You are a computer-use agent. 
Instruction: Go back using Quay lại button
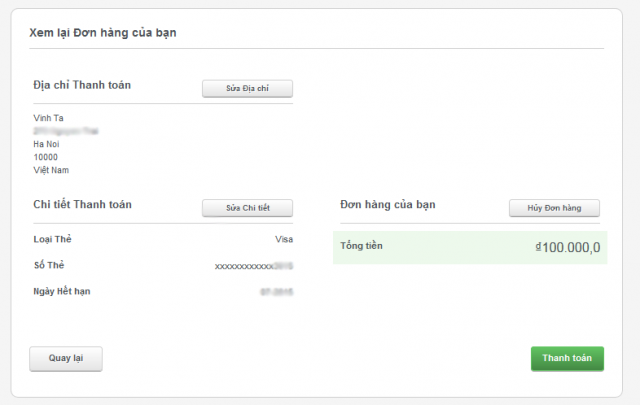[66, 358]
